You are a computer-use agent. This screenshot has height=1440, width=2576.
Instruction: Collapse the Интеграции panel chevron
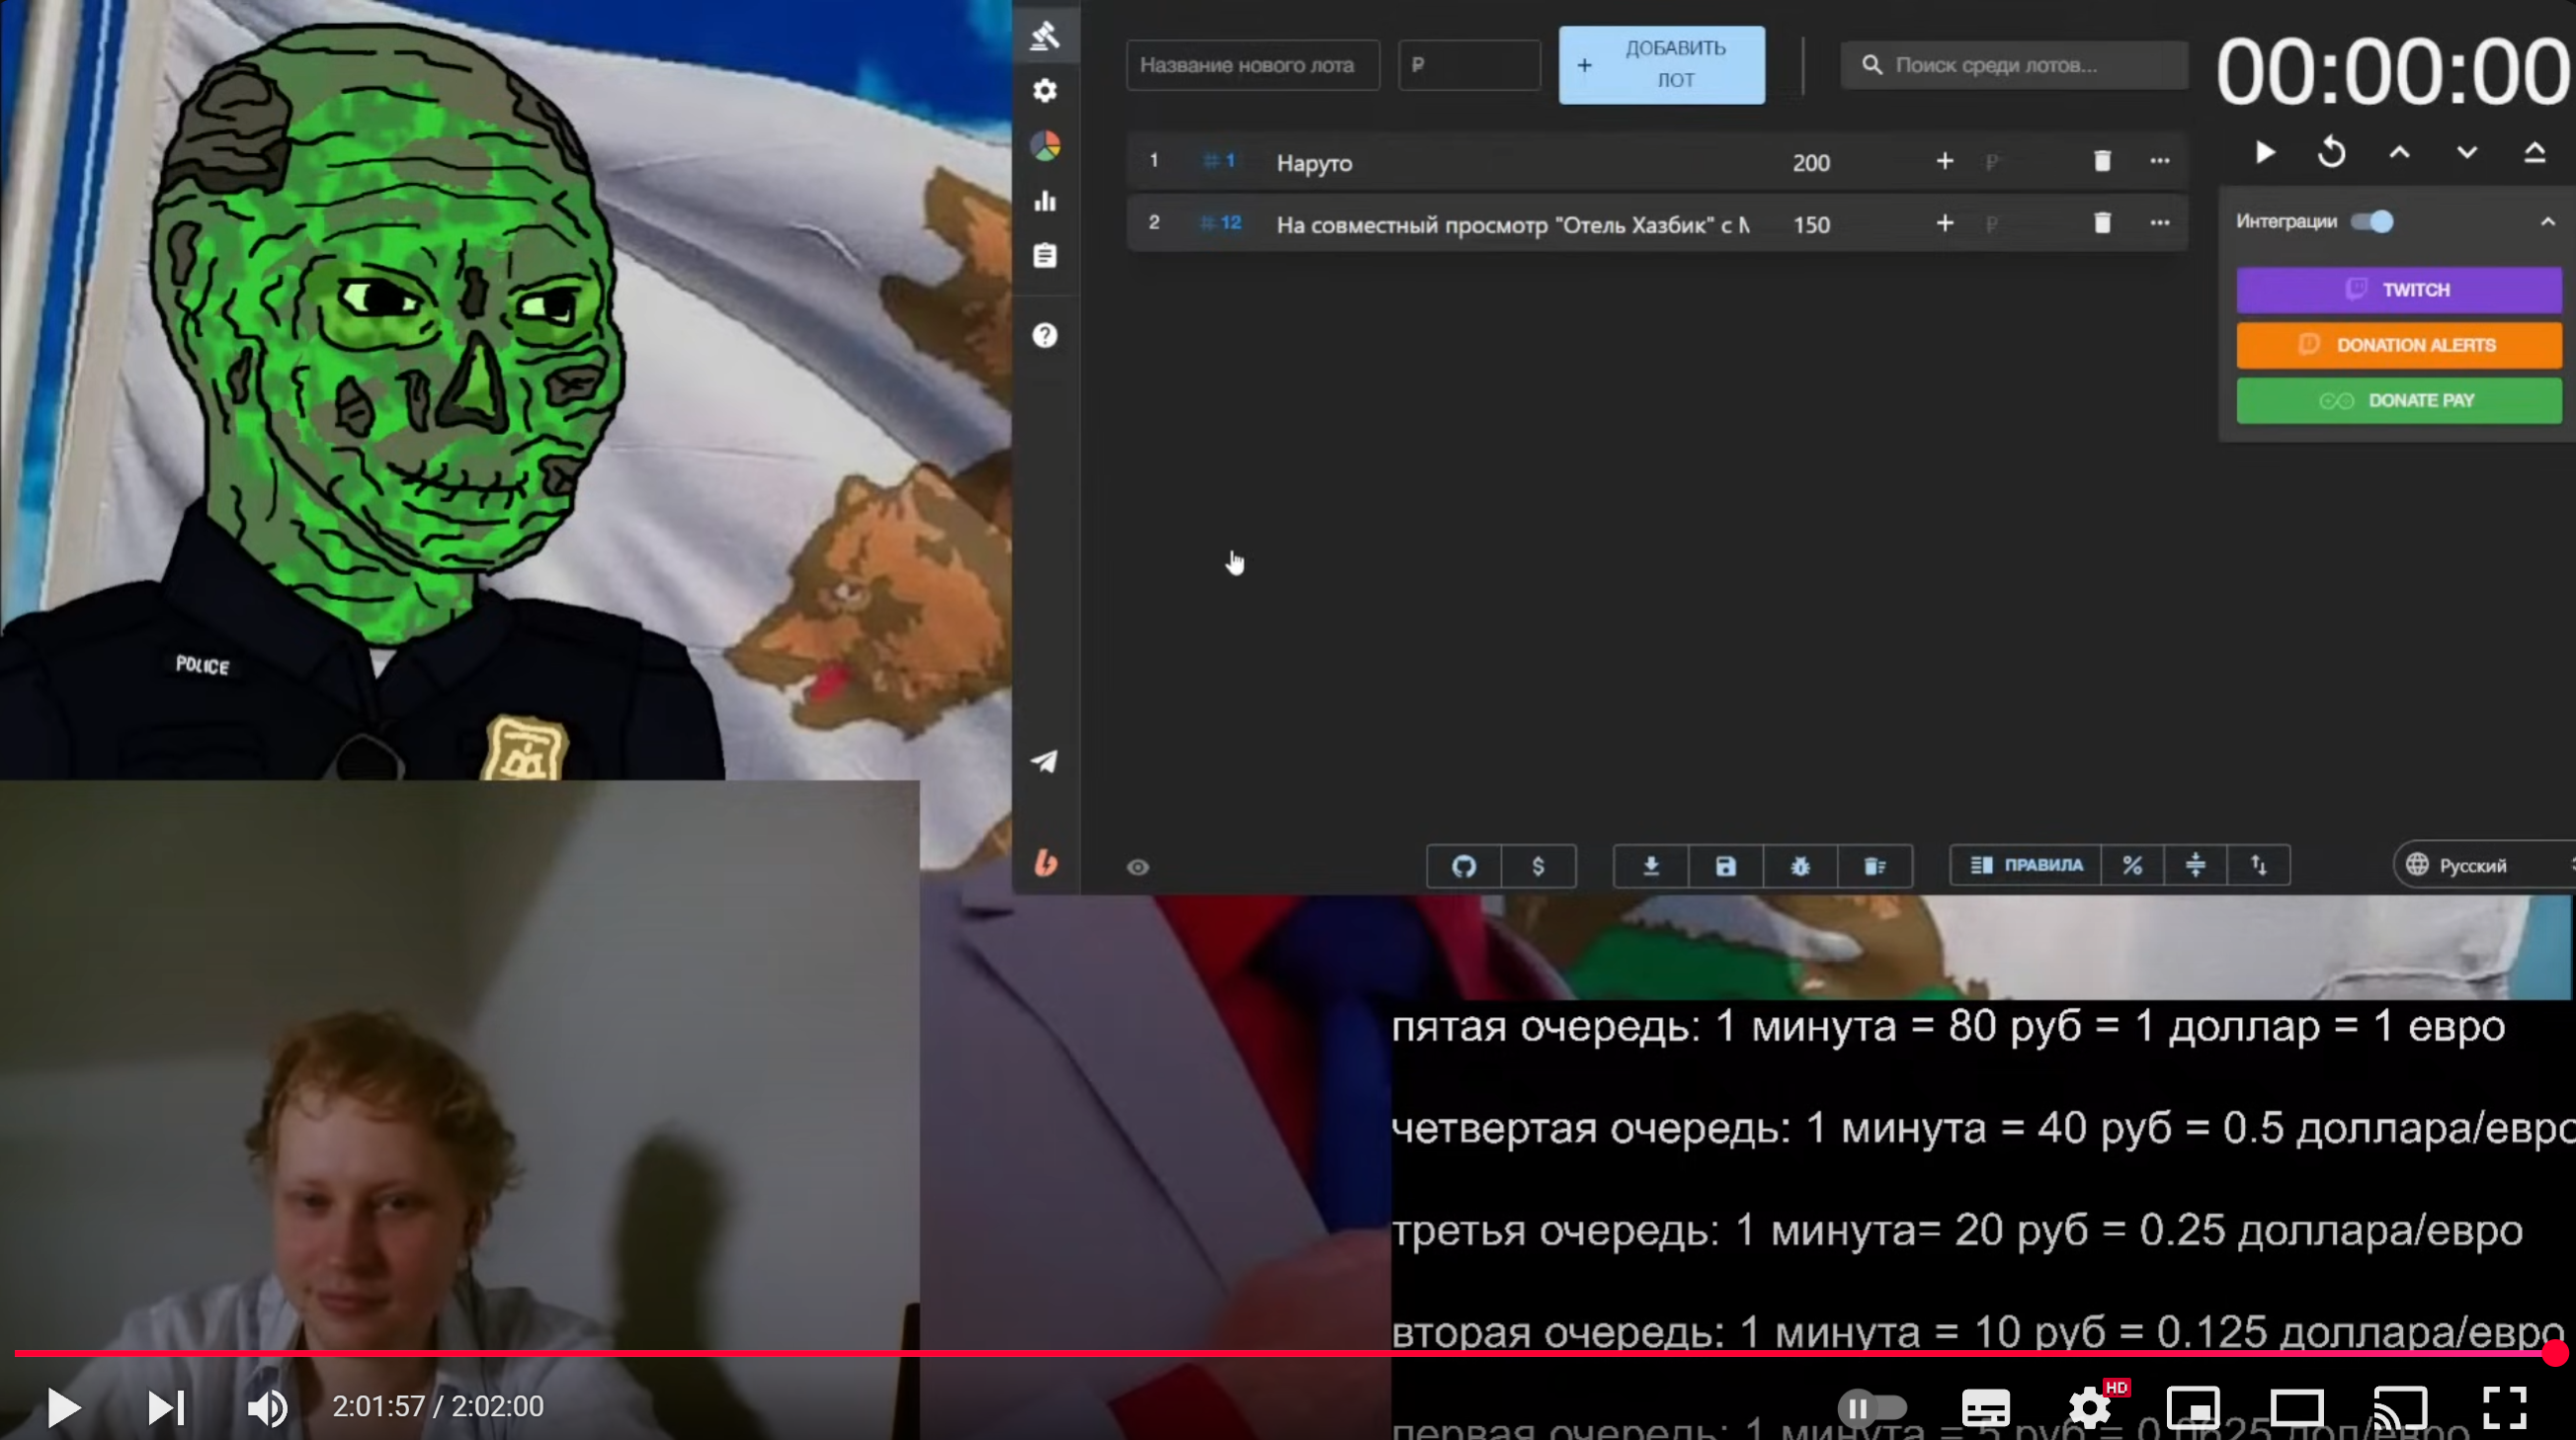tap(2547, 221)
